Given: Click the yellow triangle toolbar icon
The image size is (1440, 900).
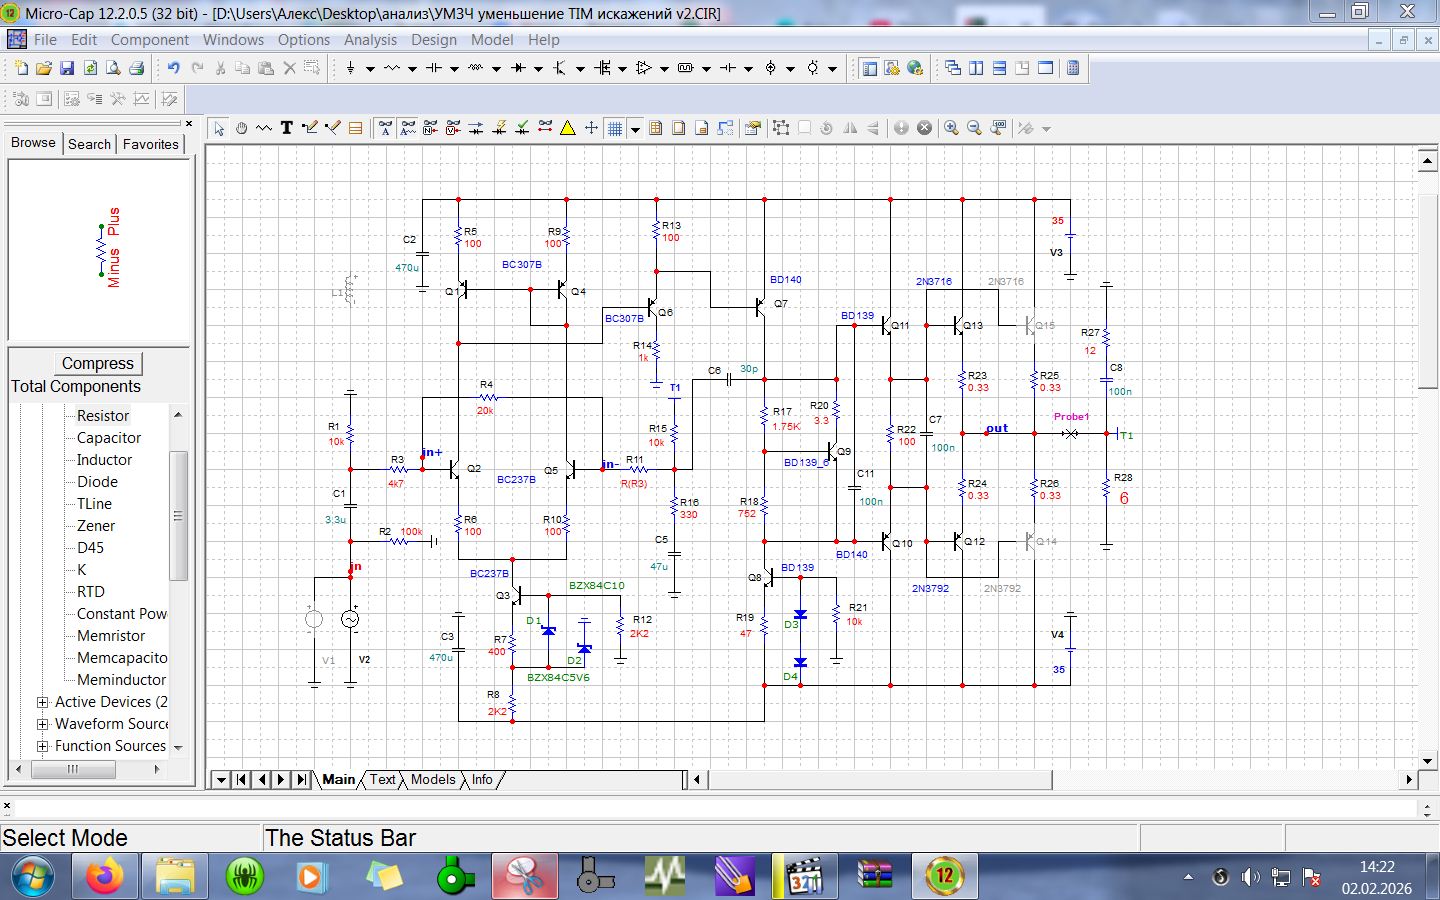Looking at the screenshot, I should (x=568, y=128).
